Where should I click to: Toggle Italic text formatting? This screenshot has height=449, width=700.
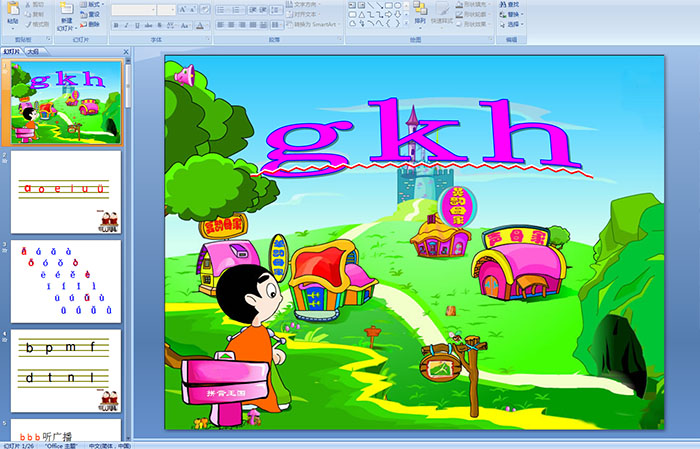(x=126, y=25)
